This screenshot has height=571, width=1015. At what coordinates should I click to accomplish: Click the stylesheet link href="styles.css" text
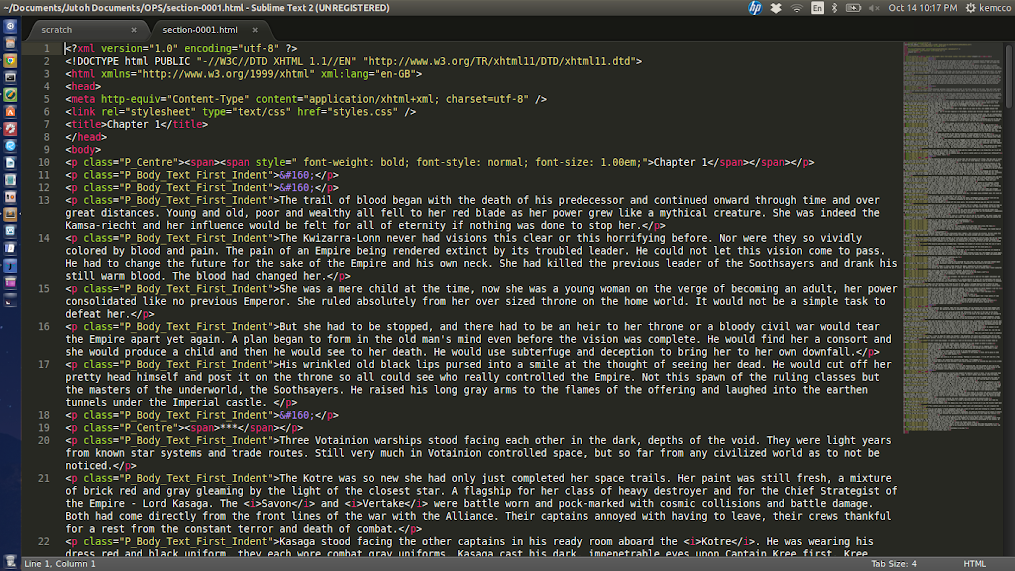[x=348, y=112]
